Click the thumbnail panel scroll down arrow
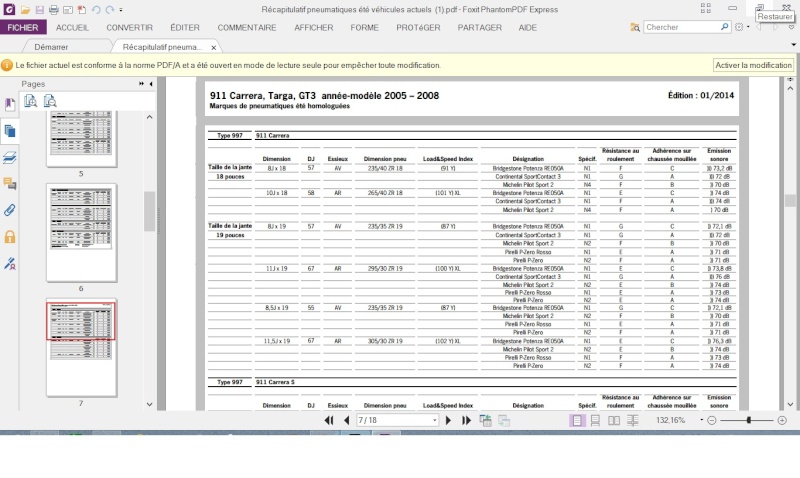Image resolution: width=800 pixels, height=478 pixels. [x=149, y=404]
